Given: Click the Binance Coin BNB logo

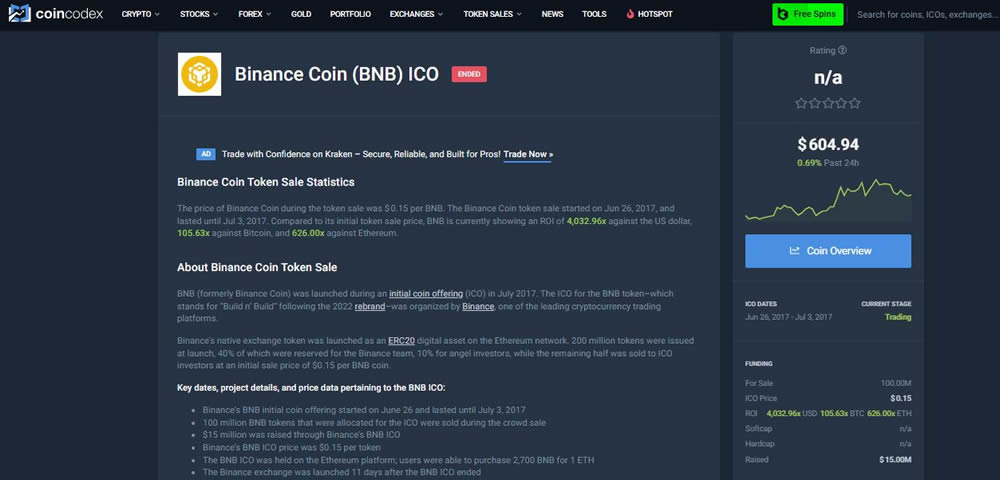Looking at the screenshot, I should 199,75.
